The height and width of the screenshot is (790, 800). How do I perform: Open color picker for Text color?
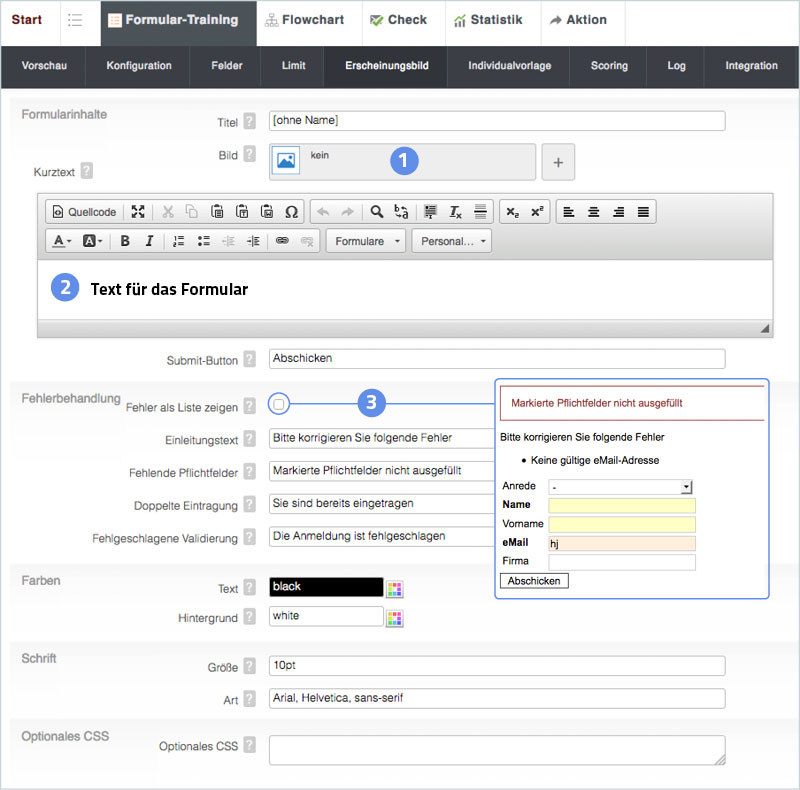tap(395, 588)
